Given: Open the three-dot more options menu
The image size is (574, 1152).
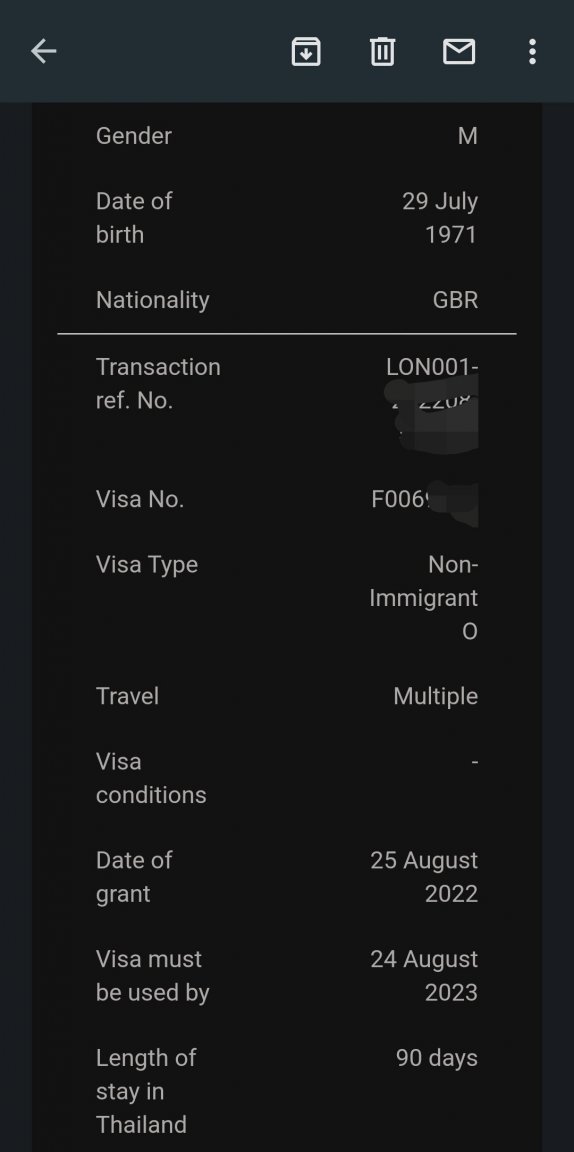Looking at the screenshot, I should point(532,51).
